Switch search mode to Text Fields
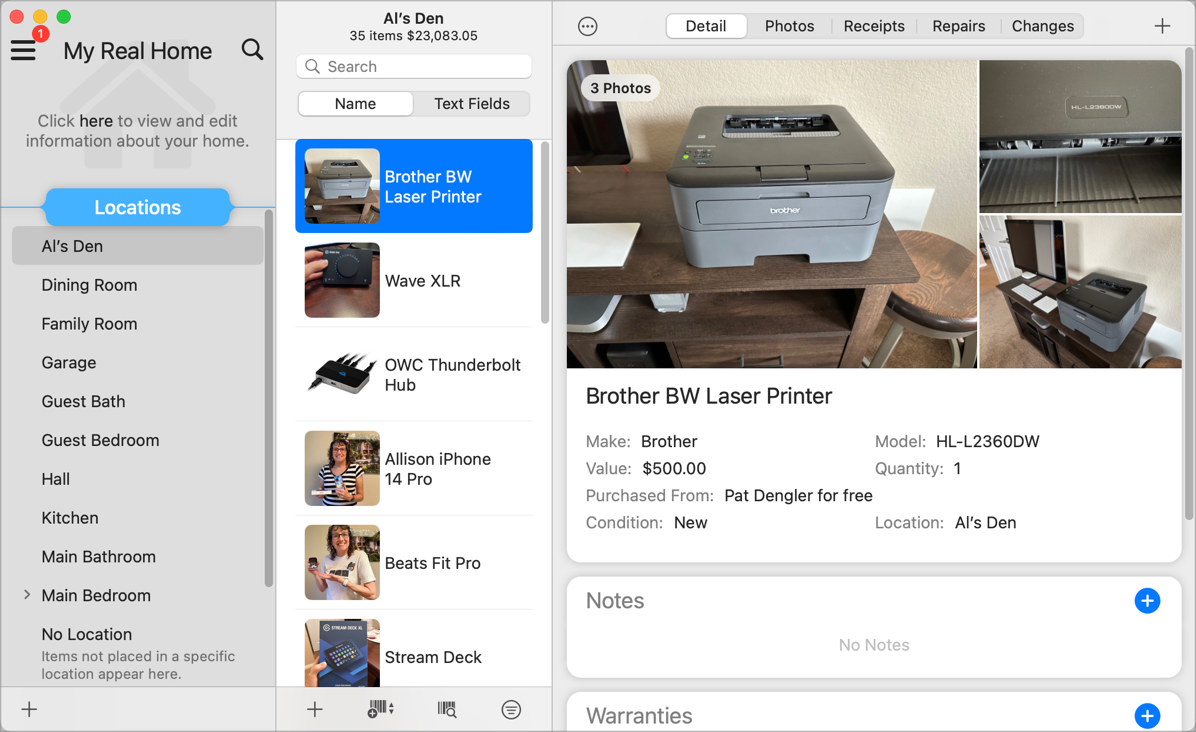Image resolution: width=1196 pixels, height=732 pixels. pyautogui.click(x=472, y=104)
